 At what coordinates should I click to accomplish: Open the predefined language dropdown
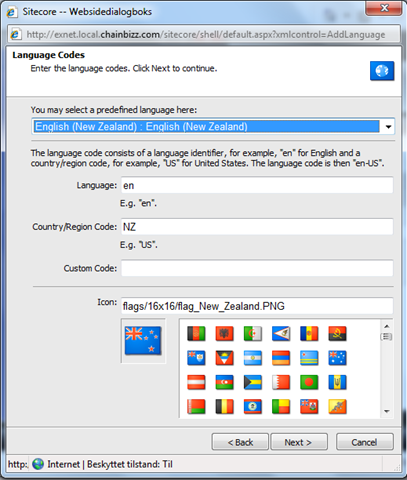[213, 126]
